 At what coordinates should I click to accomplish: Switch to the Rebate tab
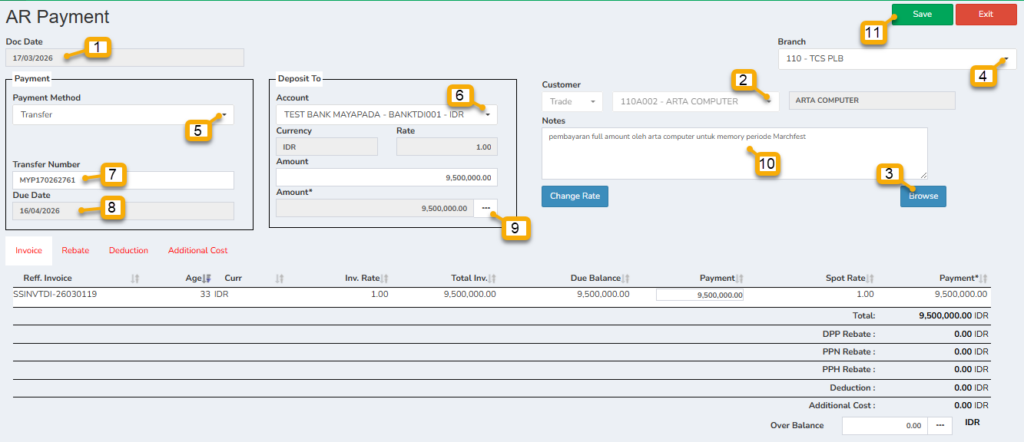click(75, 250)
